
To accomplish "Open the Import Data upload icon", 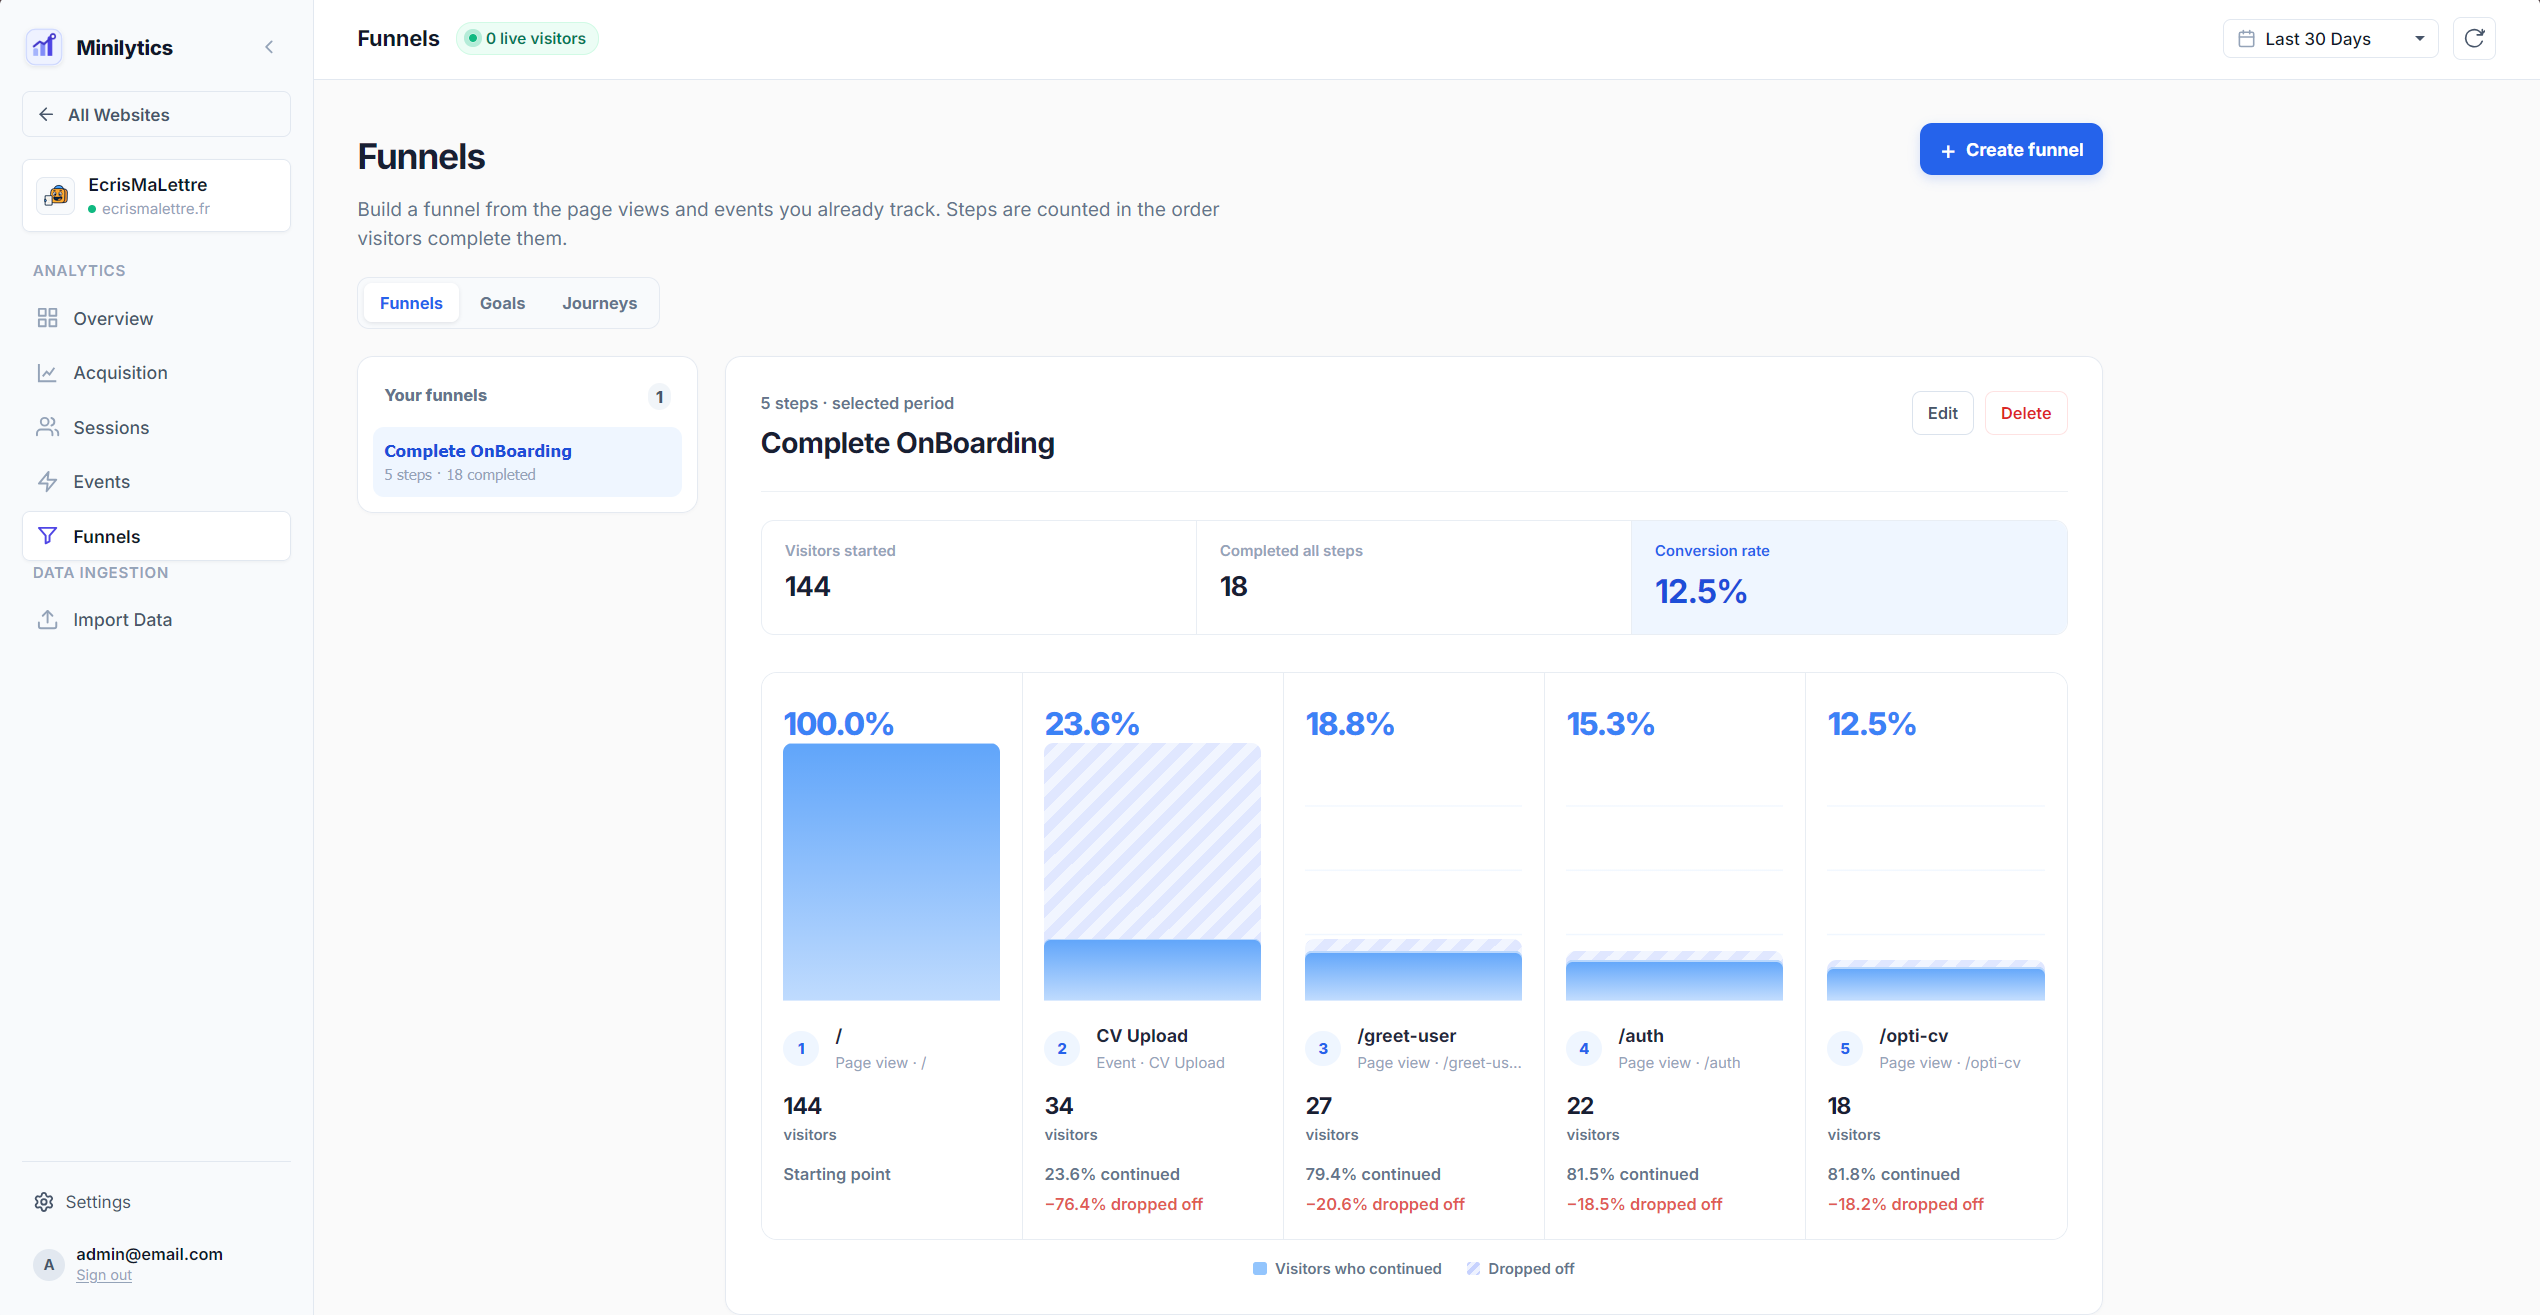I will pyautogui.click(x=47, y=619).
